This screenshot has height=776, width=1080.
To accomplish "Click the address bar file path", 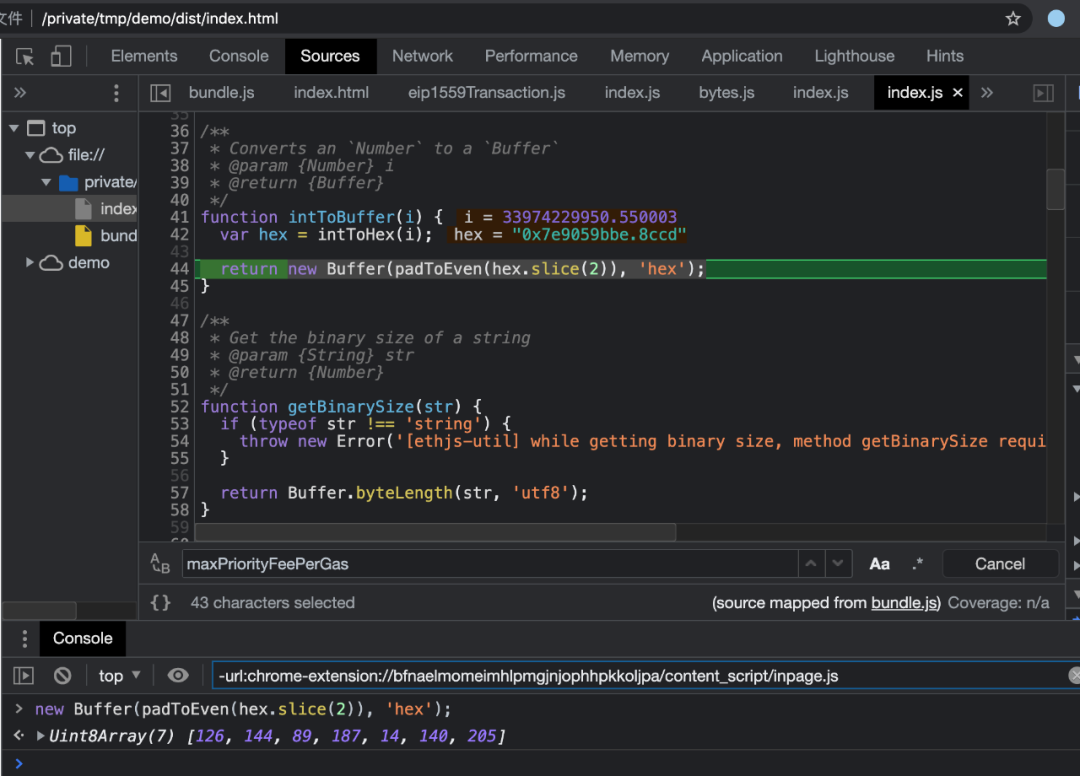I will point(160,19).
